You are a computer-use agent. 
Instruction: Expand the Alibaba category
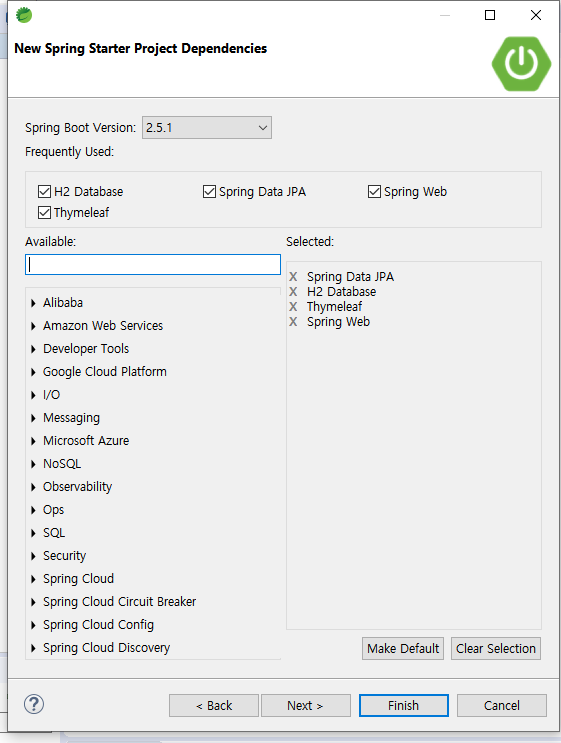click(33, 303)
